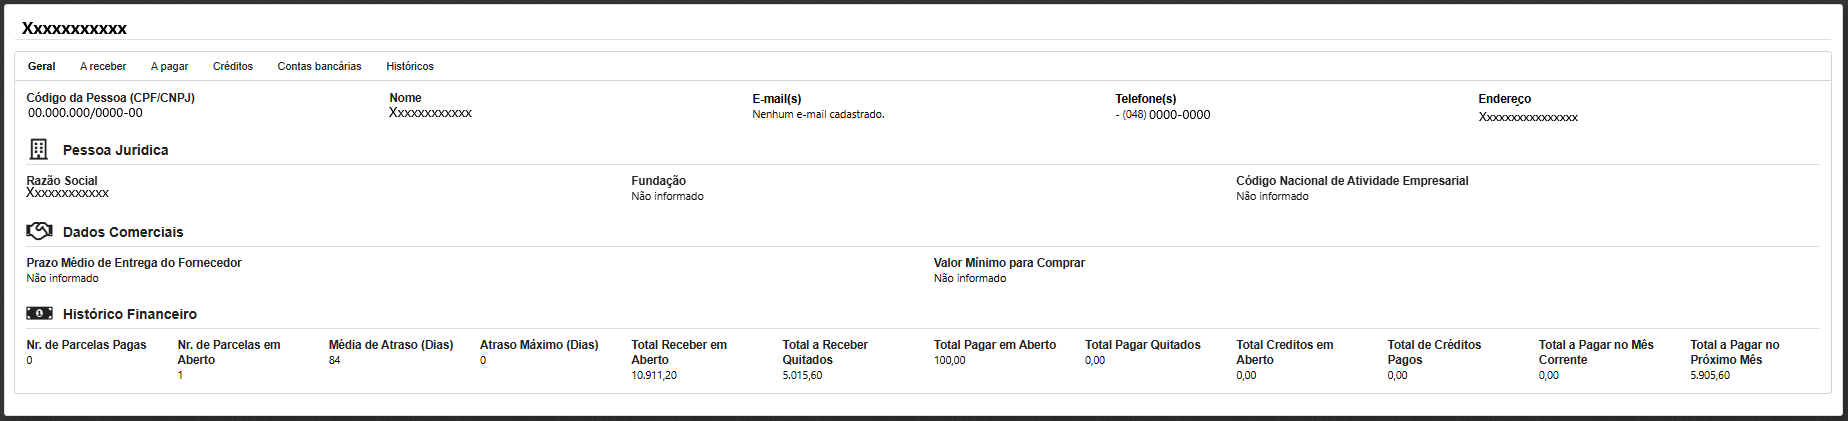Switch to the Geral tab
This screenshot has width=1848, height=421.
point(41,66)
